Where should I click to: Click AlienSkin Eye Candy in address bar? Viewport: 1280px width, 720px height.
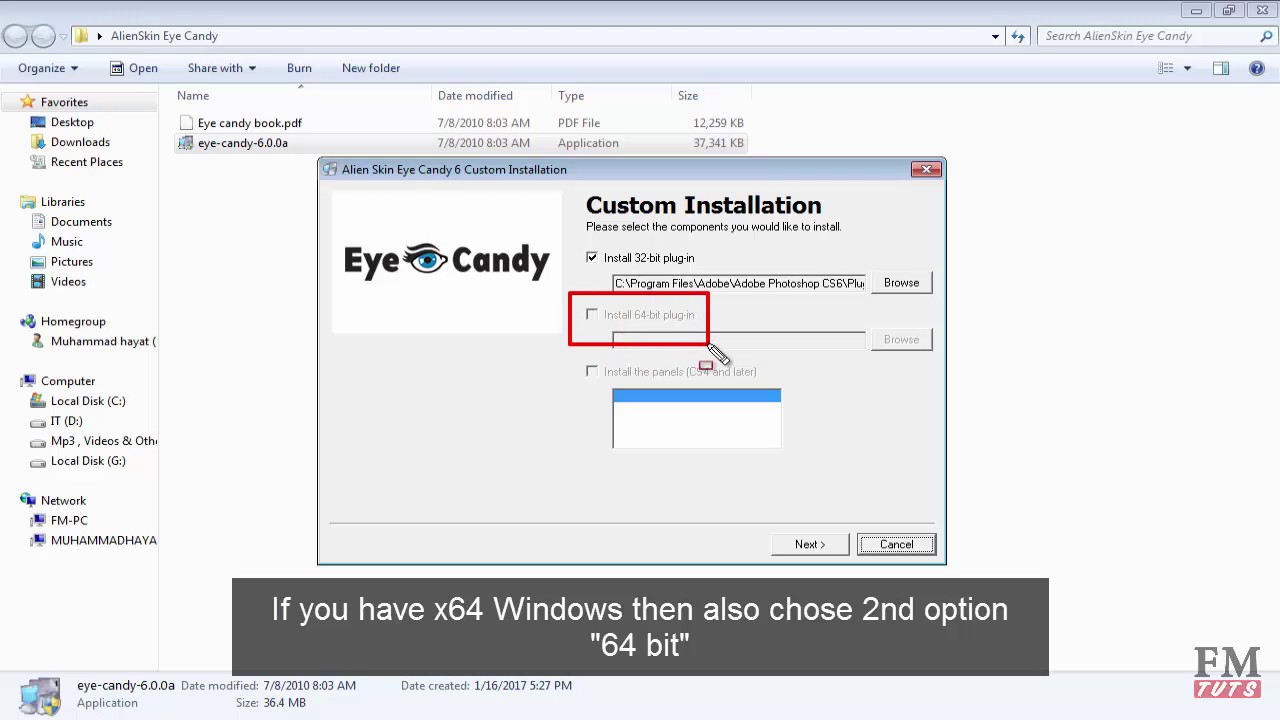click(164, 36)
